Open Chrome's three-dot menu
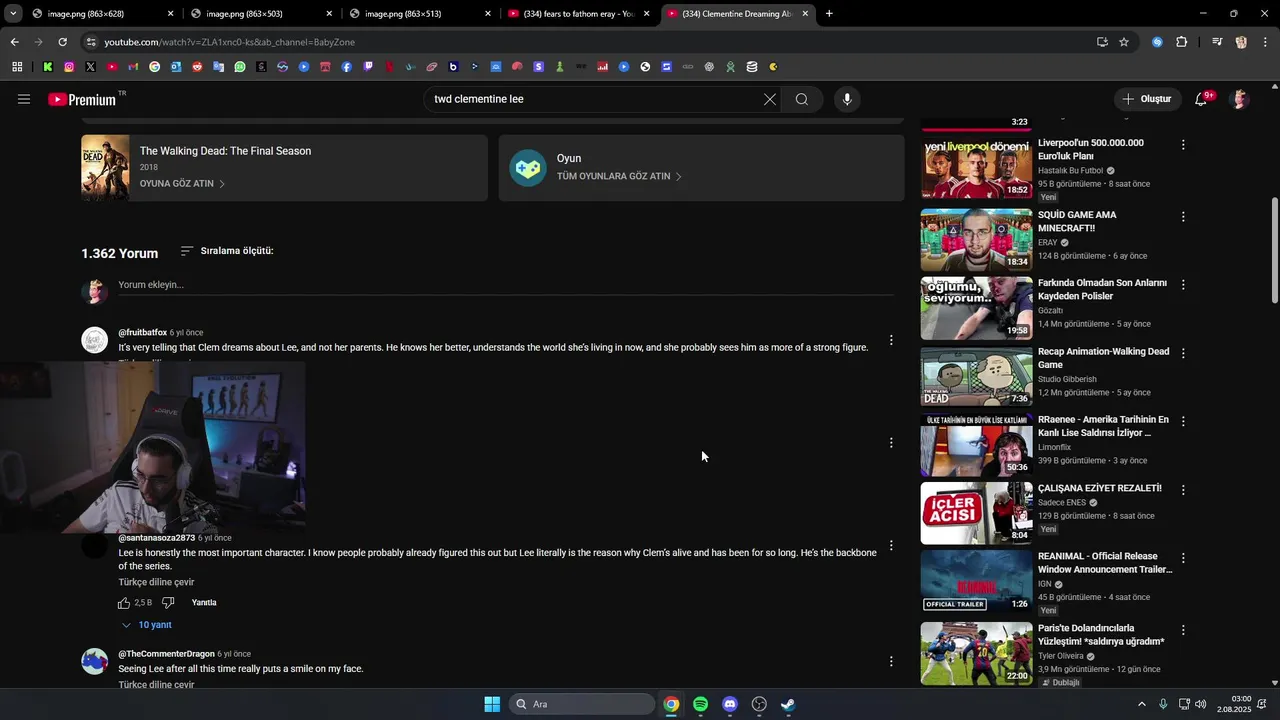Viewport: 1280px width, 720px height. click(1264, 42)
